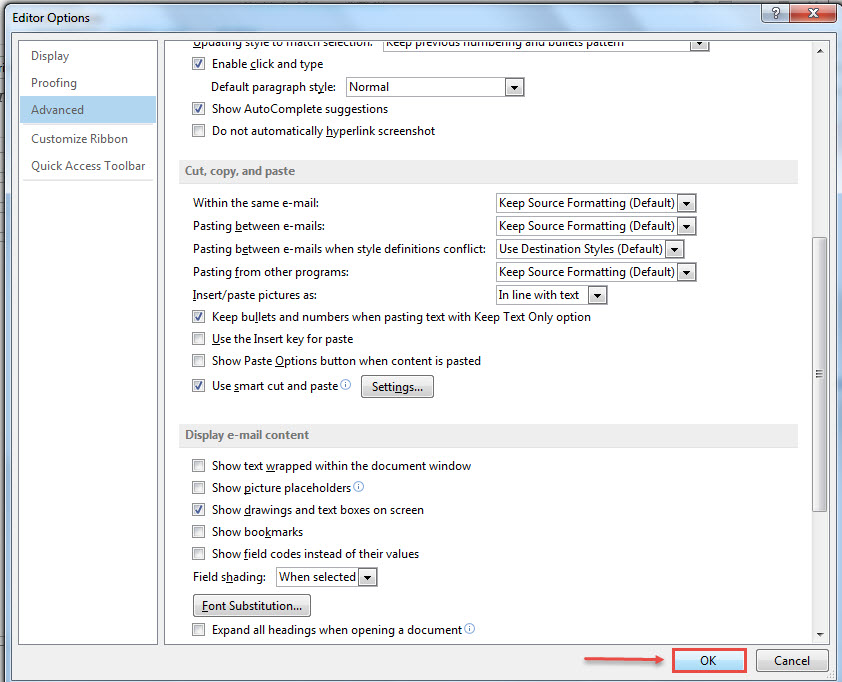Click scroll up arrow of options pane
This screenshot has width=842, height=682.
(820, 51)
